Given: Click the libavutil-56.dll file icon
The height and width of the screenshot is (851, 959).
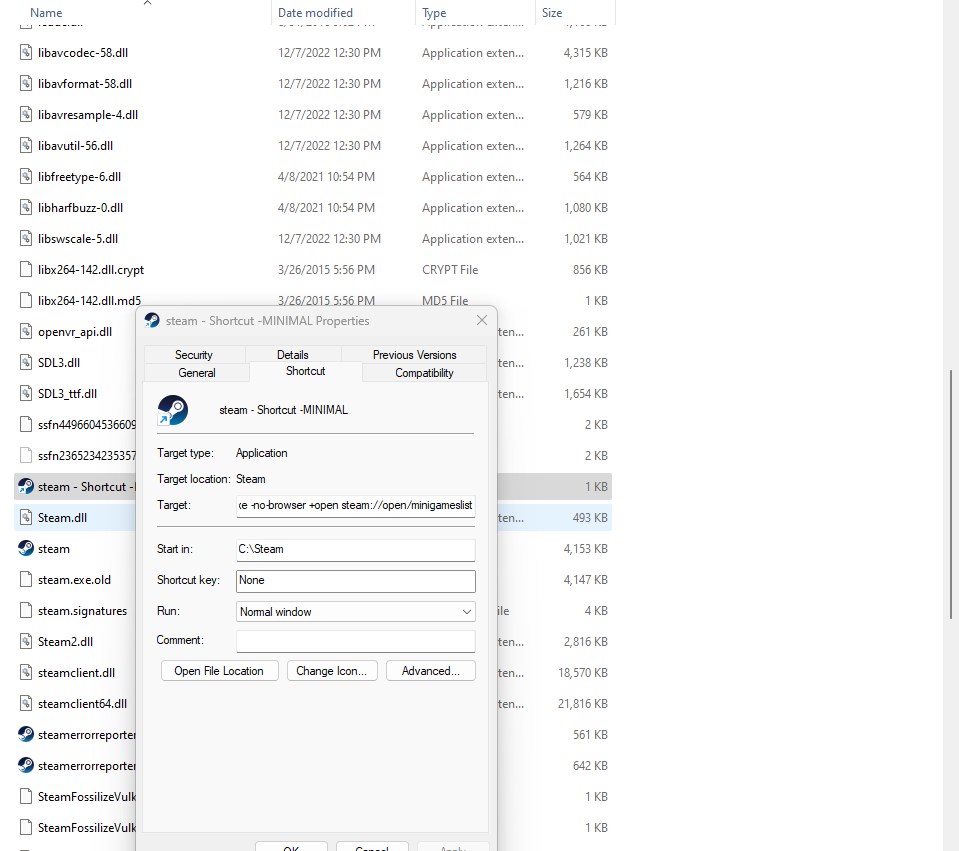Looking at the screenshot, I should (26, 146).
